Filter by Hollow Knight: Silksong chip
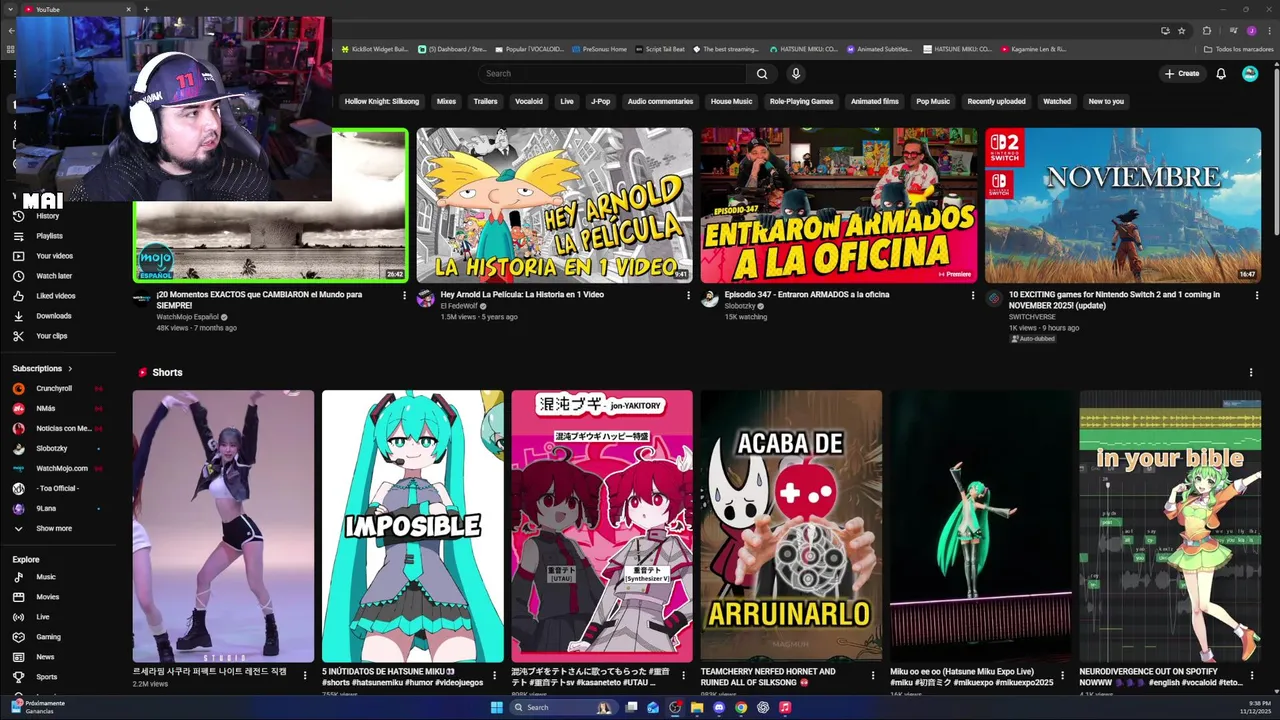The width and height of the screenshot is (1280, 720). pos(382,101)
